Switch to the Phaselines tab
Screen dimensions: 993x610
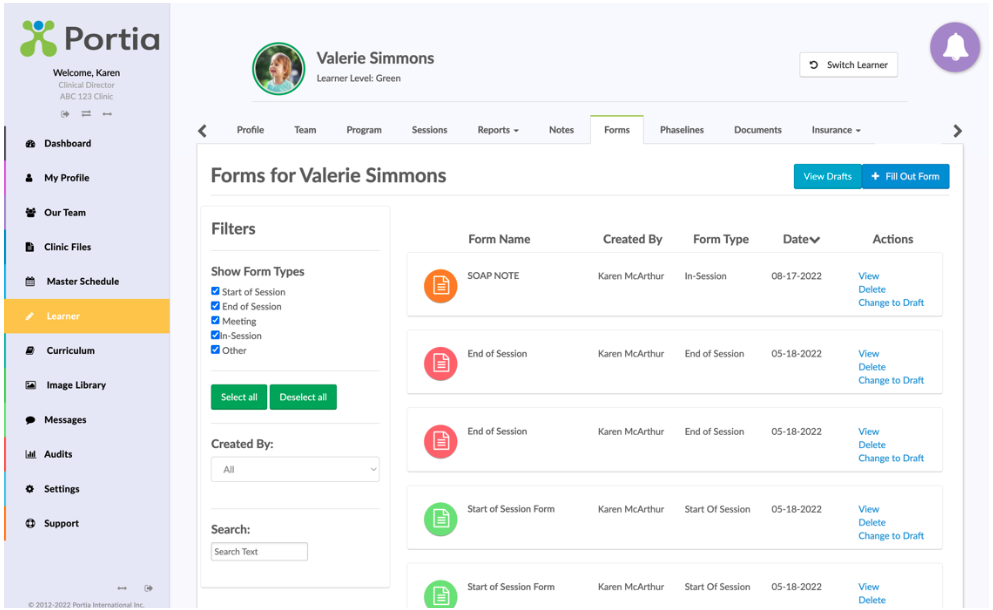click(681, 130)
